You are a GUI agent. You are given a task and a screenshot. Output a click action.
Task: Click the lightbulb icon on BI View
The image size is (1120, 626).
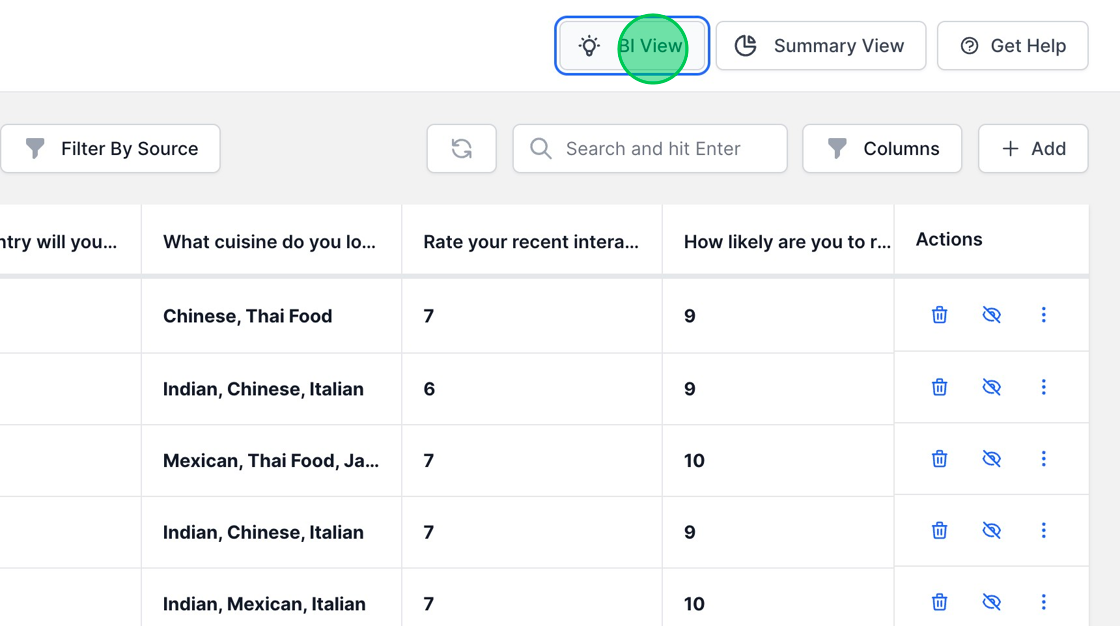tap(589, 46)
